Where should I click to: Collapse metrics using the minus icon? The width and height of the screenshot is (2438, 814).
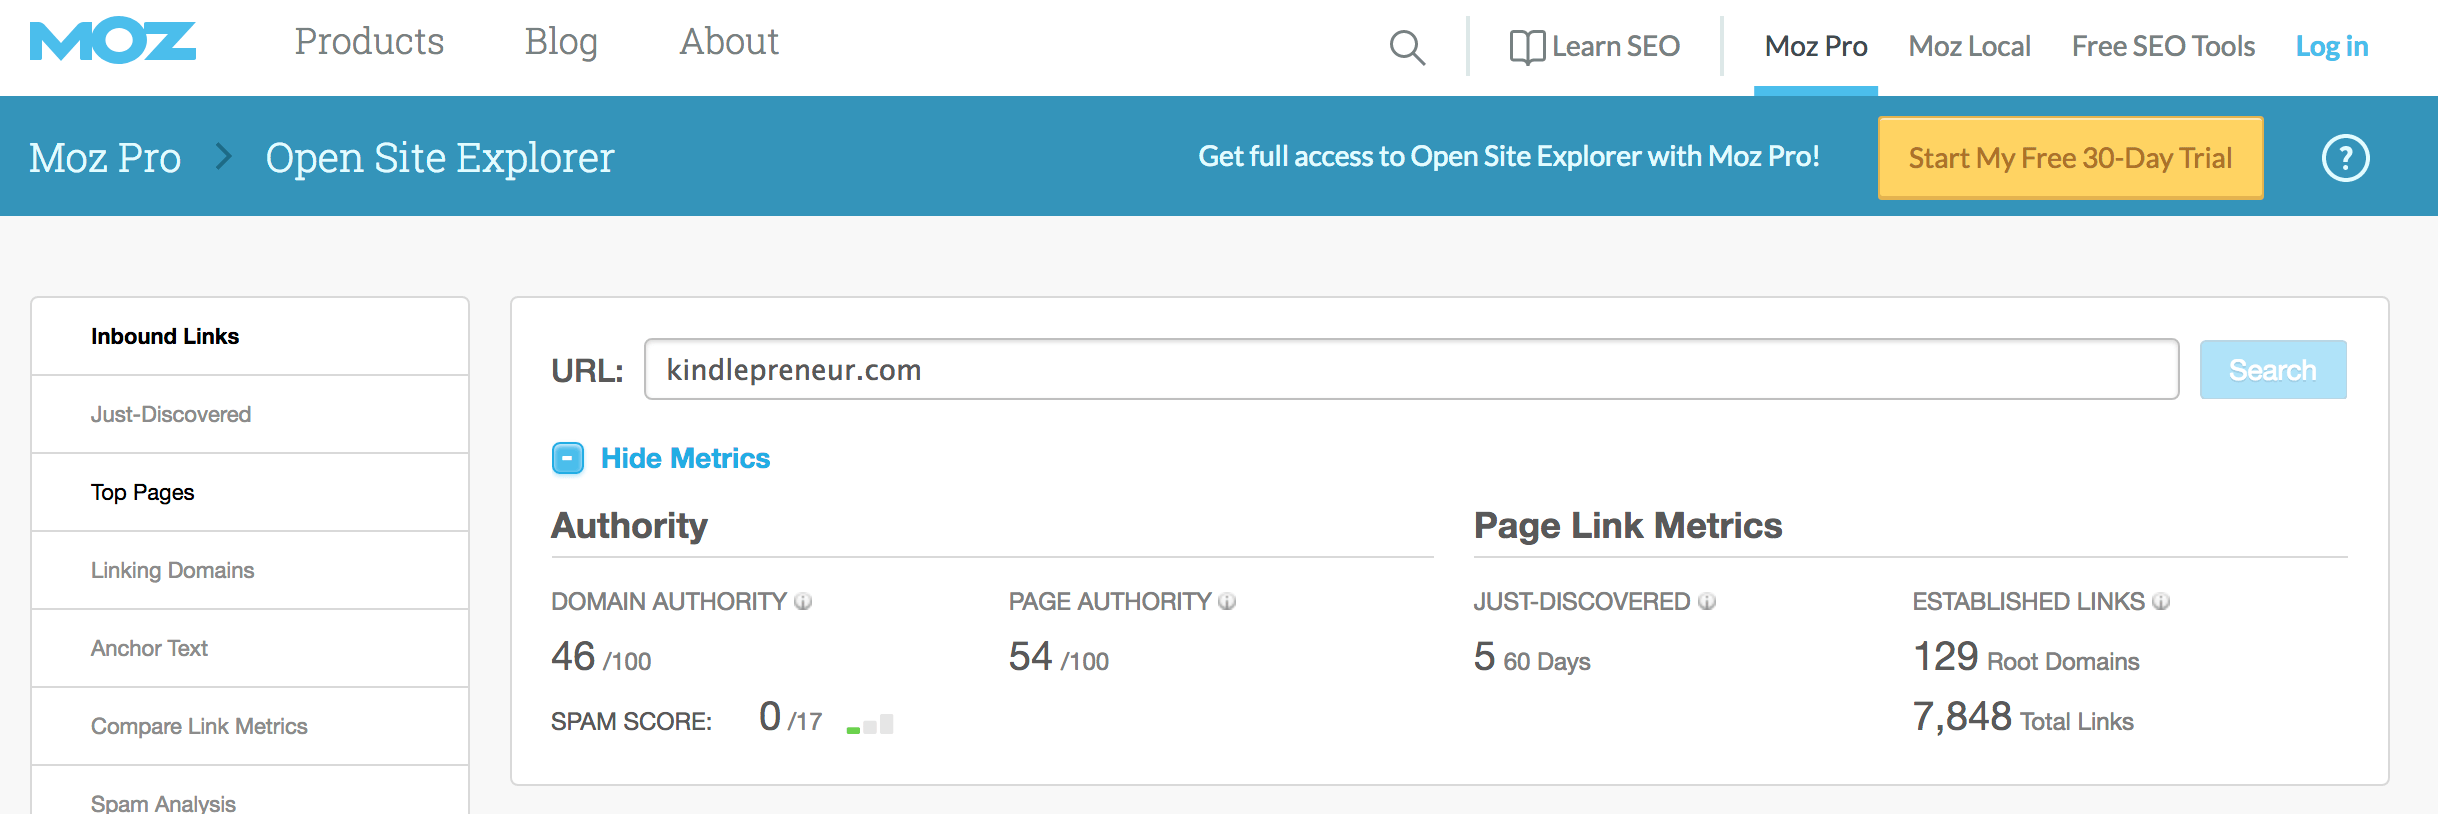(x=568, y=458)
